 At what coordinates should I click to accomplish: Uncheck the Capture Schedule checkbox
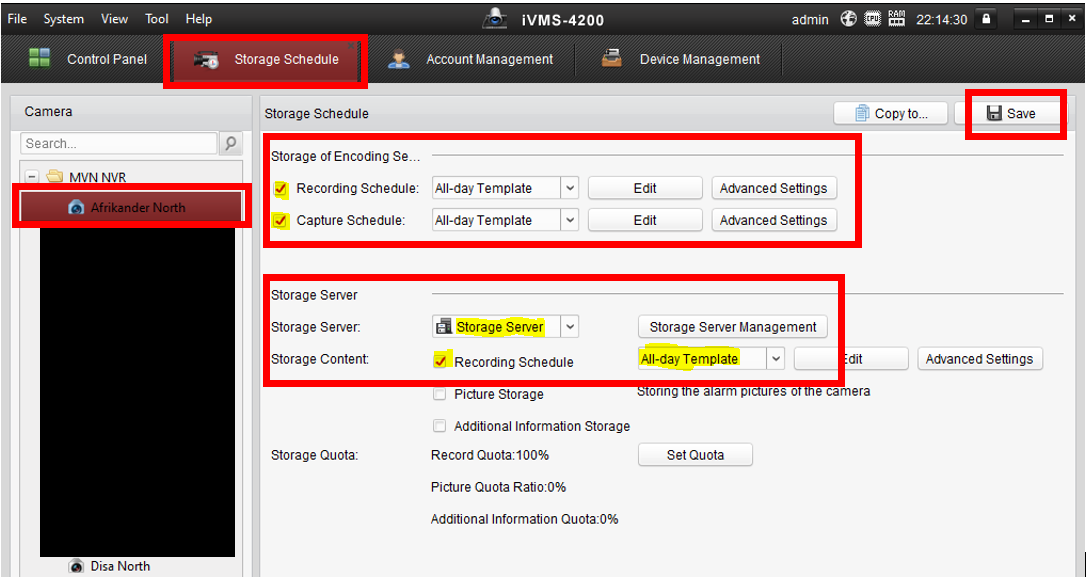click(x=281, y=221)
